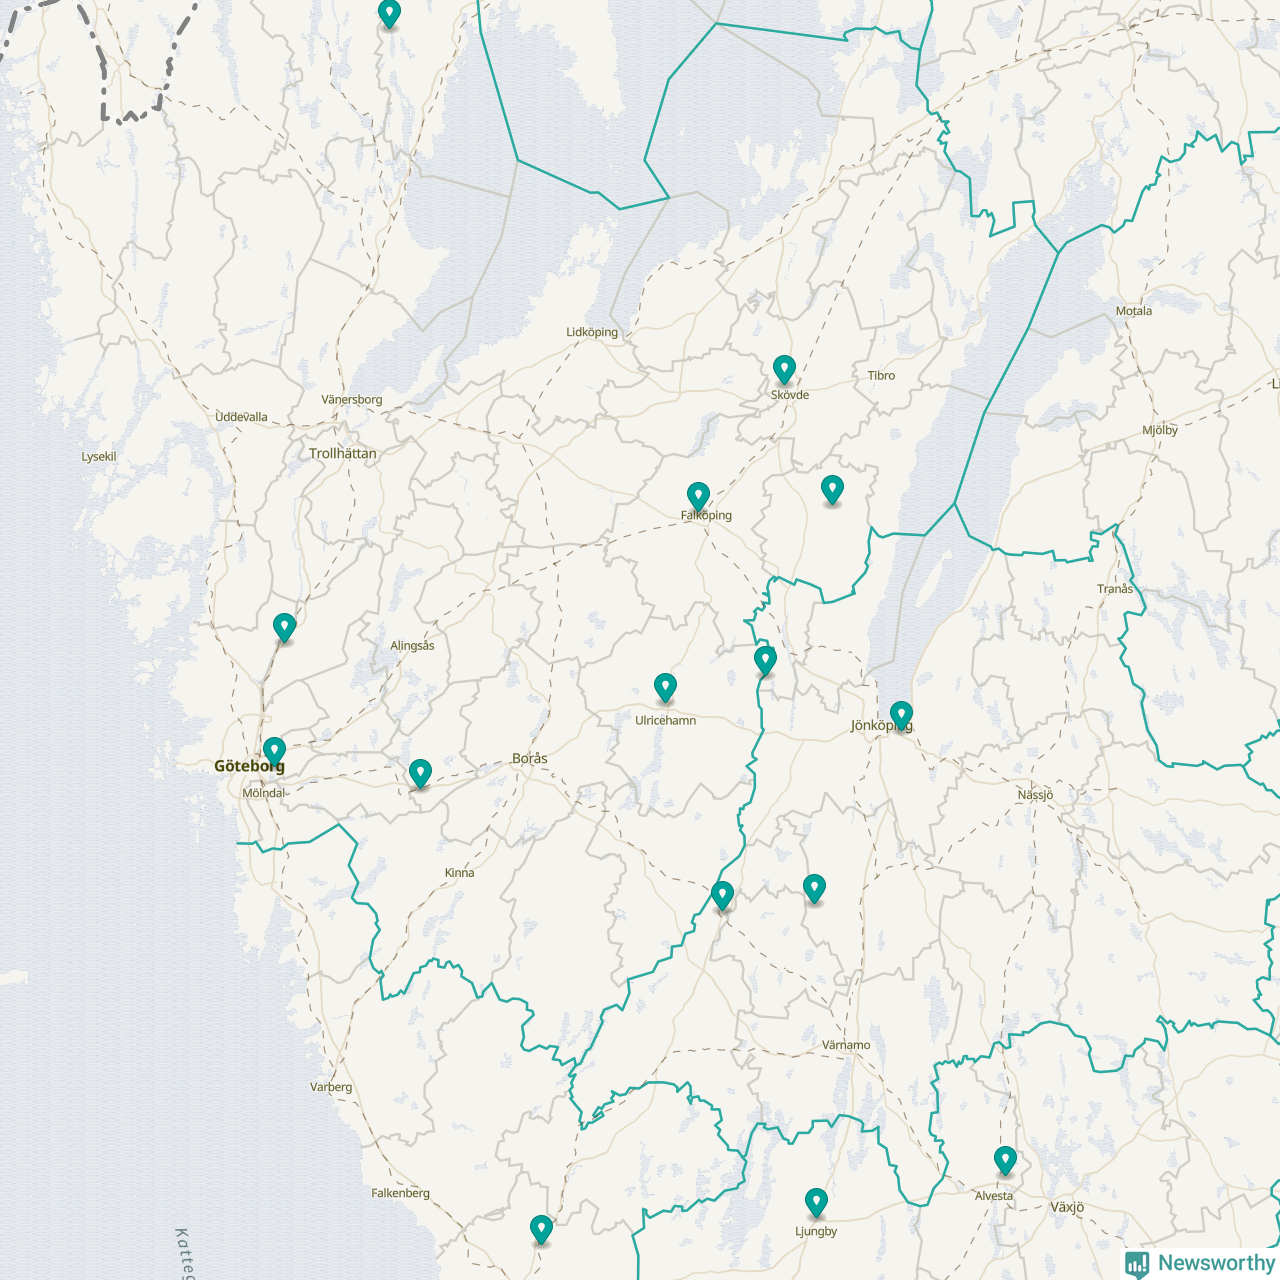Image resolution: width=1280 pixels, height=1280 pixels.
Task: Click the Jönköping map marker
Action: tap(901, 714)
